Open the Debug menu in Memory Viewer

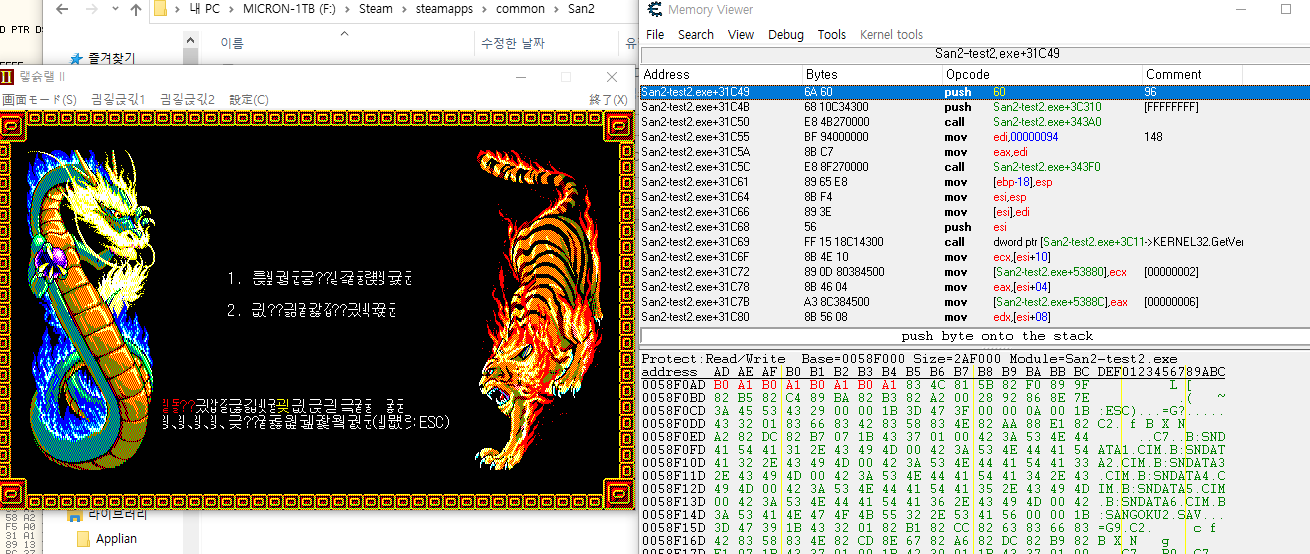(x=786, y=34)
